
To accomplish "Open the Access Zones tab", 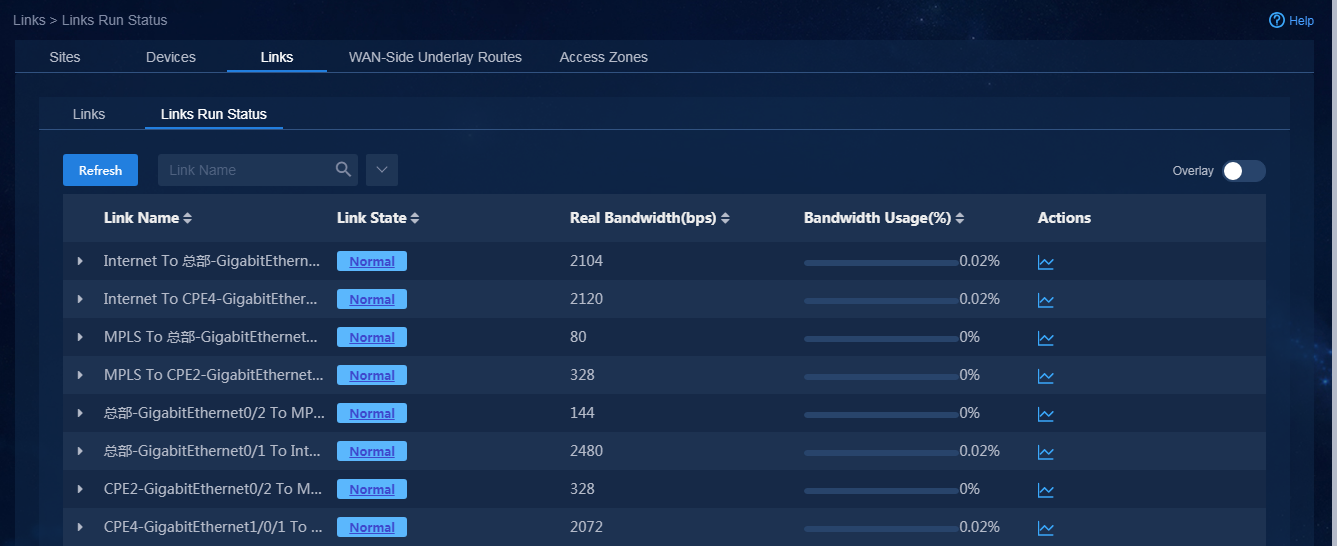I will tap(604, 57).
